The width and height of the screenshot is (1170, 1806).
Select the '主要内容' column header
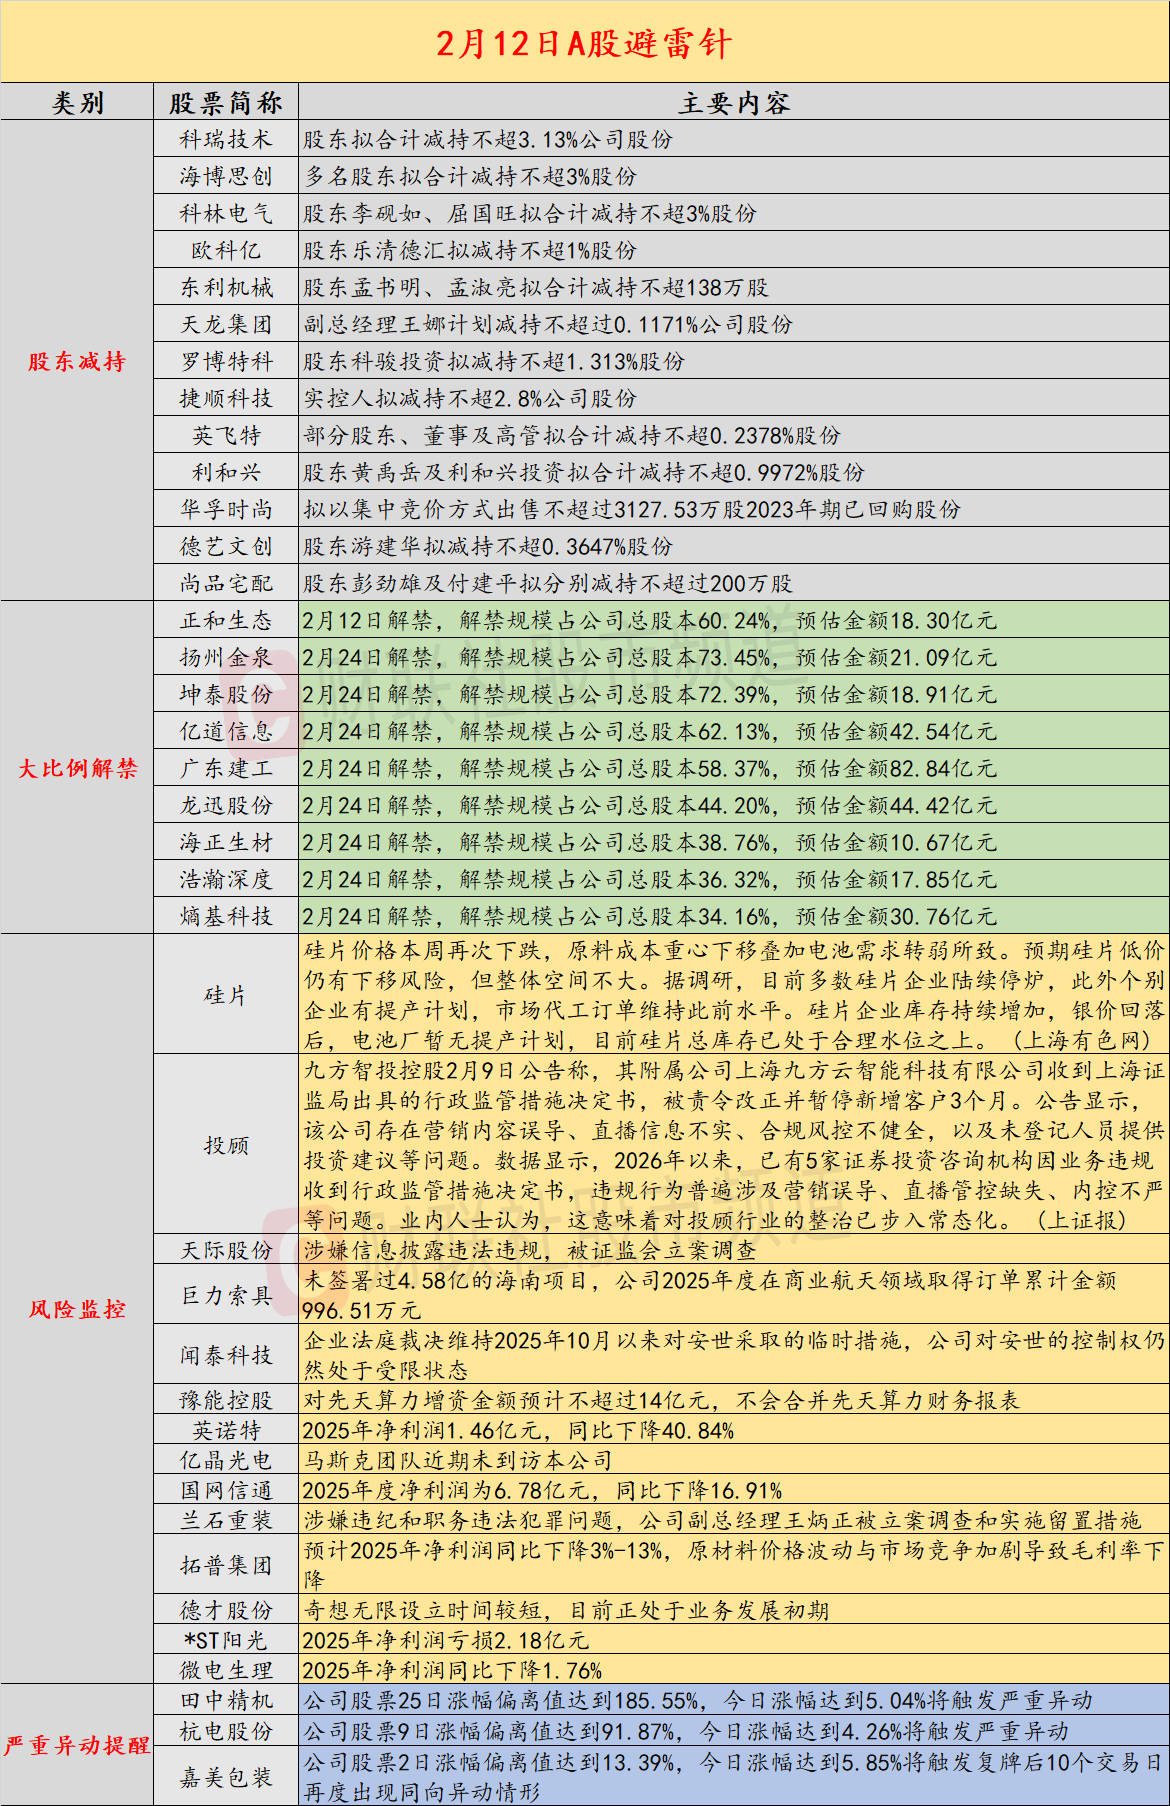(x=734, y=103)
